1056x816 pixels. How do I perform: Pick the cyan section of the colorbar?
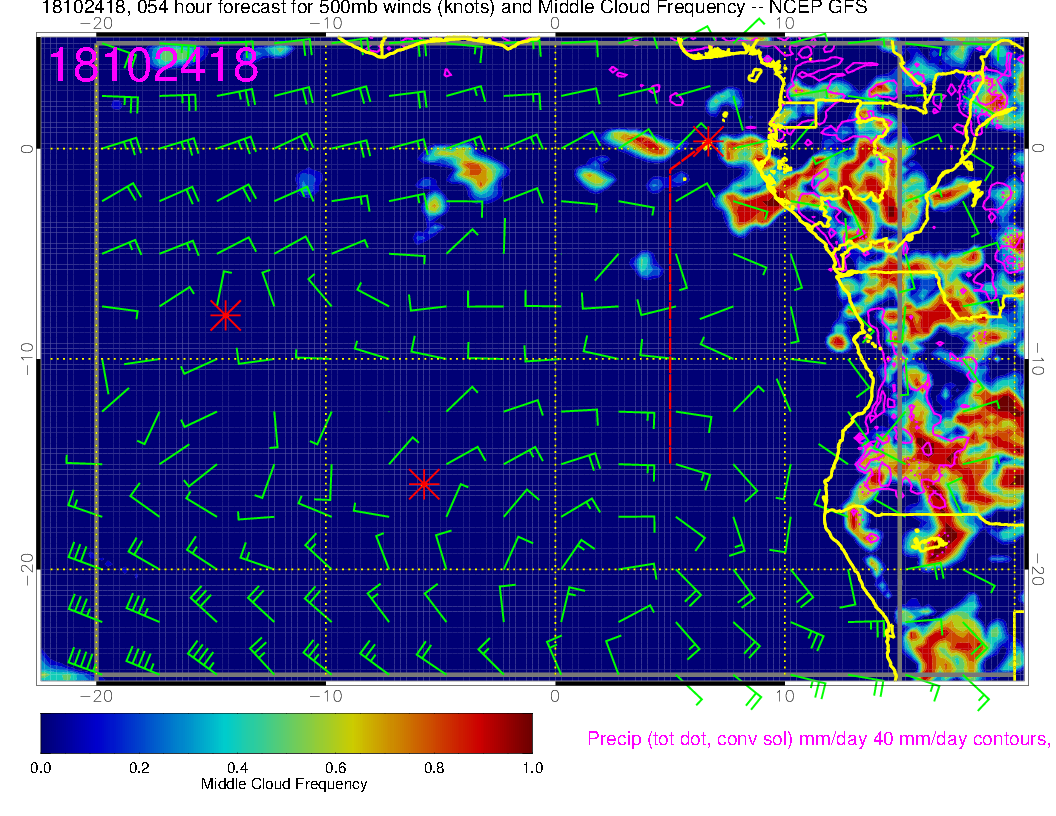(226, 733)
